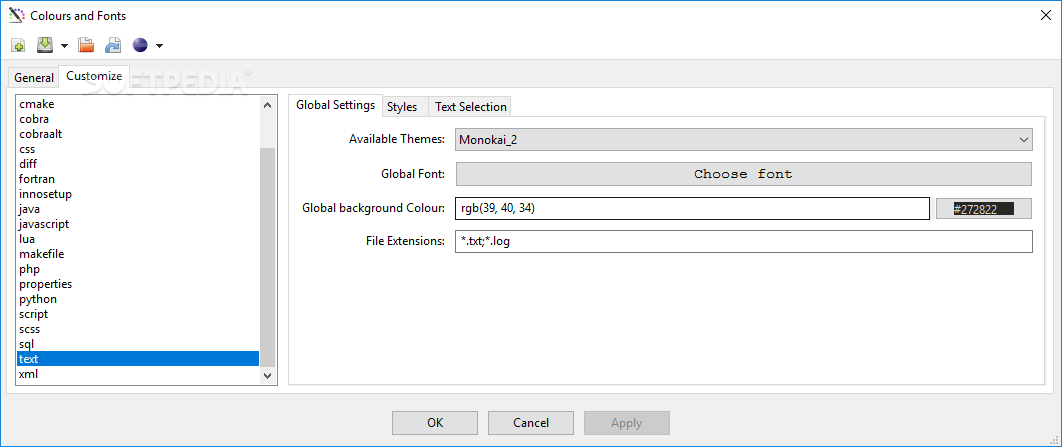Click into the Global background Colour text field
Screen dimensions: 1062x447
692,209
